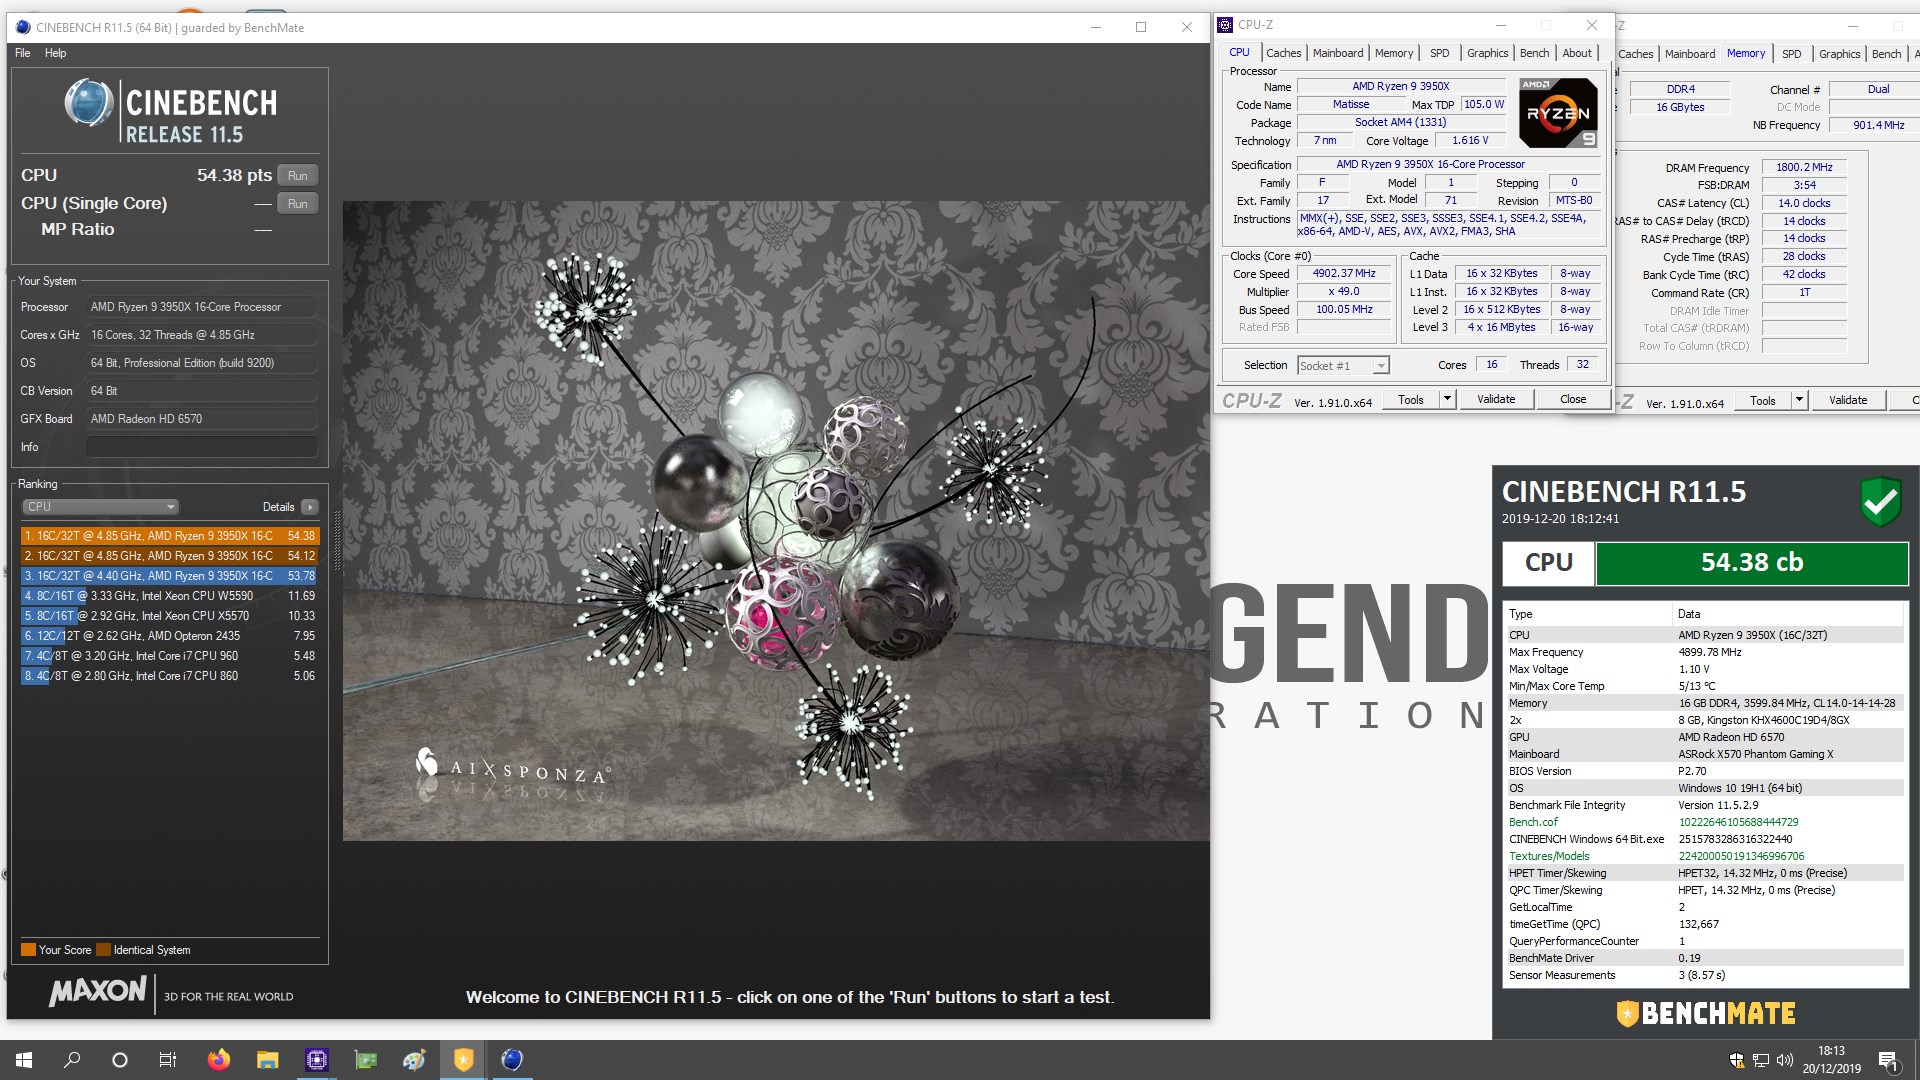Open Memory tab in front CPU-Z window
This screenshot has width=1920, height=1080.
[x=1393, y=53]
